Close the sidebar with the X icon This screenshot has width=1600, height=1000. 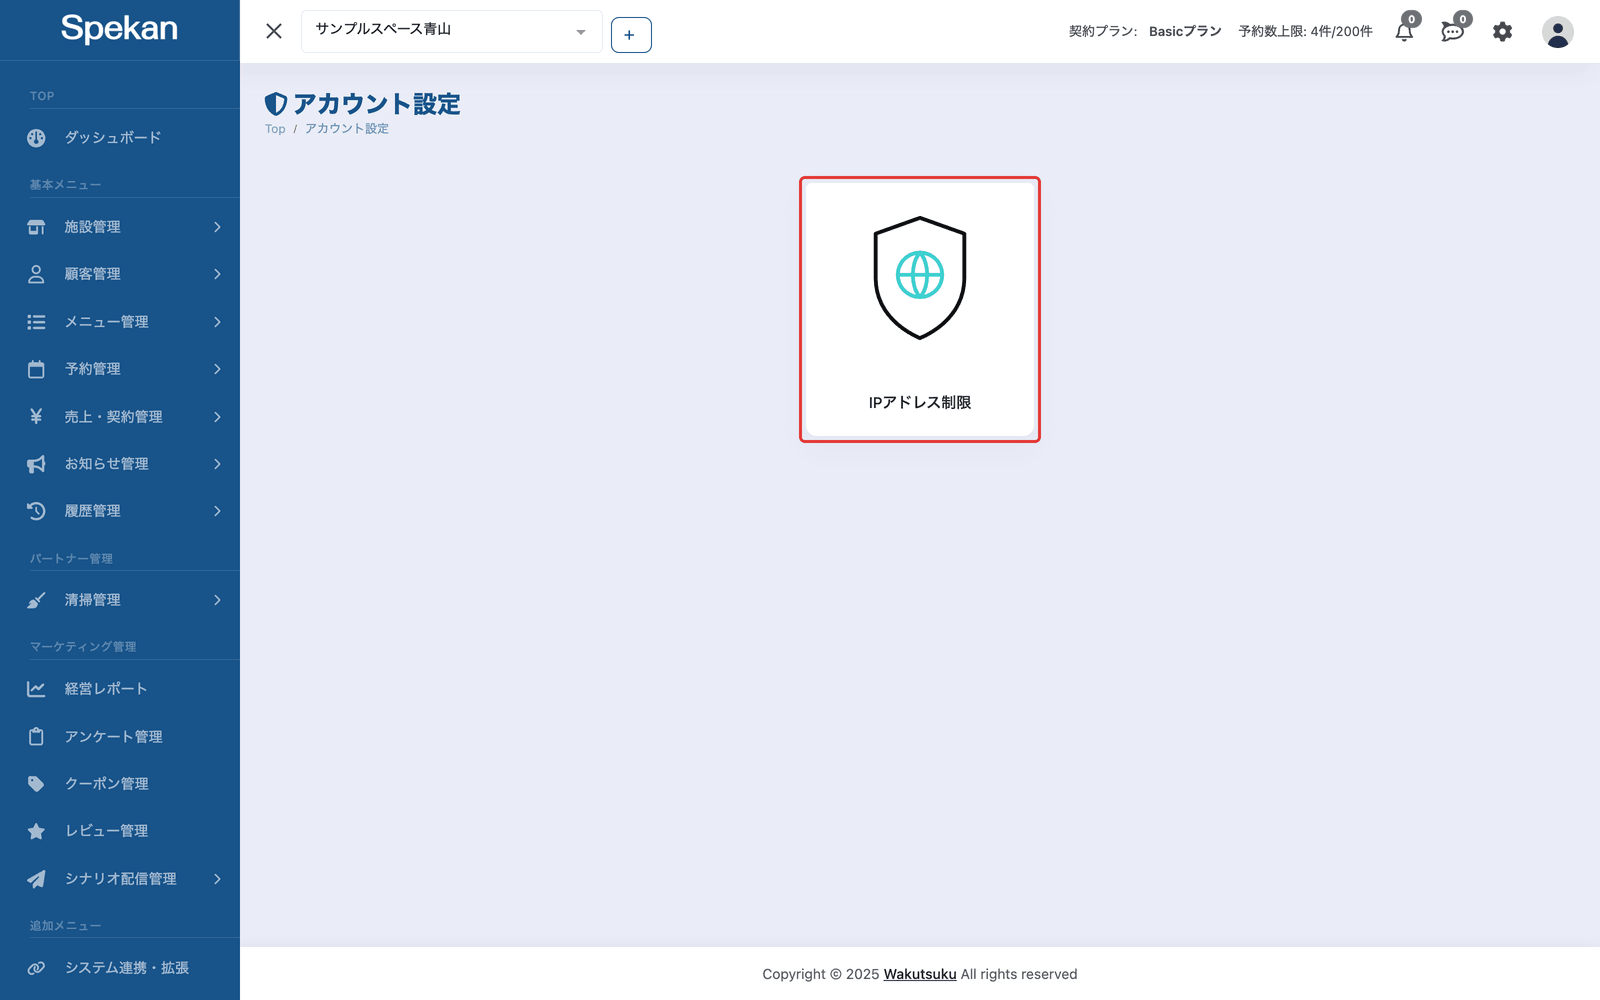(x=274, y=31)
